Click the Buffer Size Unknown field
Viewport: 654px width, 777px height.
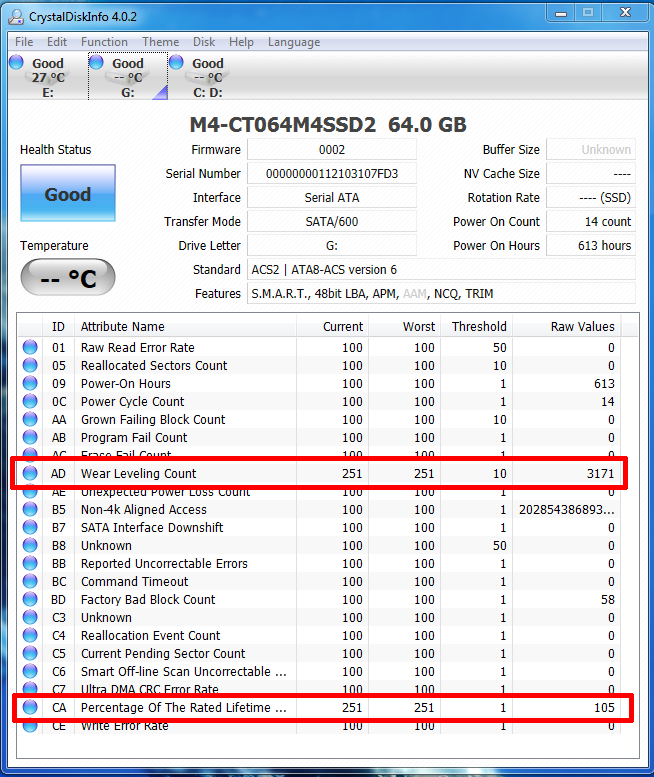click(591, 150)
